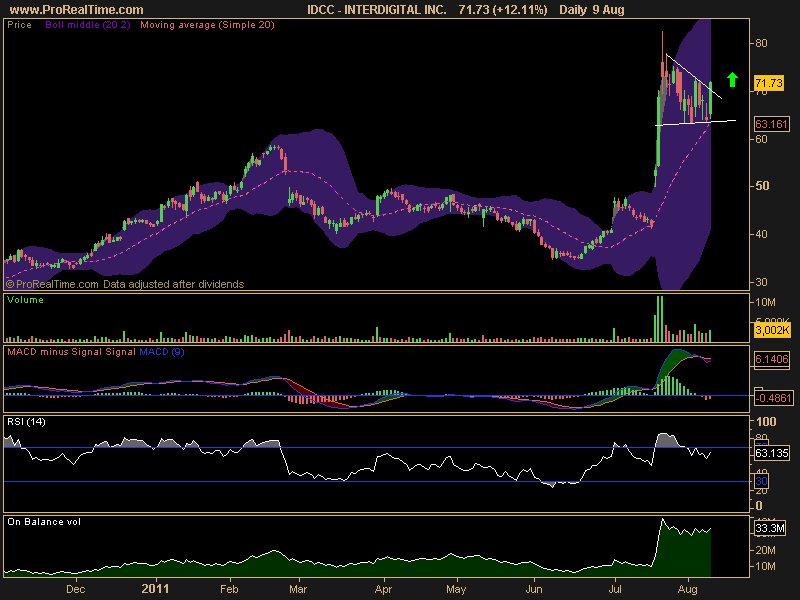800x600 pixels.
Task: Click the -0.4861 histogram value tag
Action: point(773,398)
